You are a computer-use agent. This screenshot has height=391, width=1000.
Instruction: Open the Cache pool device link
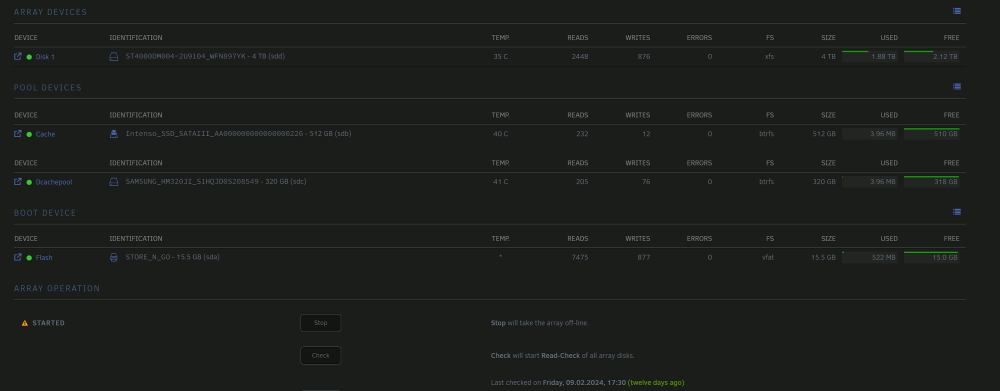45,135
